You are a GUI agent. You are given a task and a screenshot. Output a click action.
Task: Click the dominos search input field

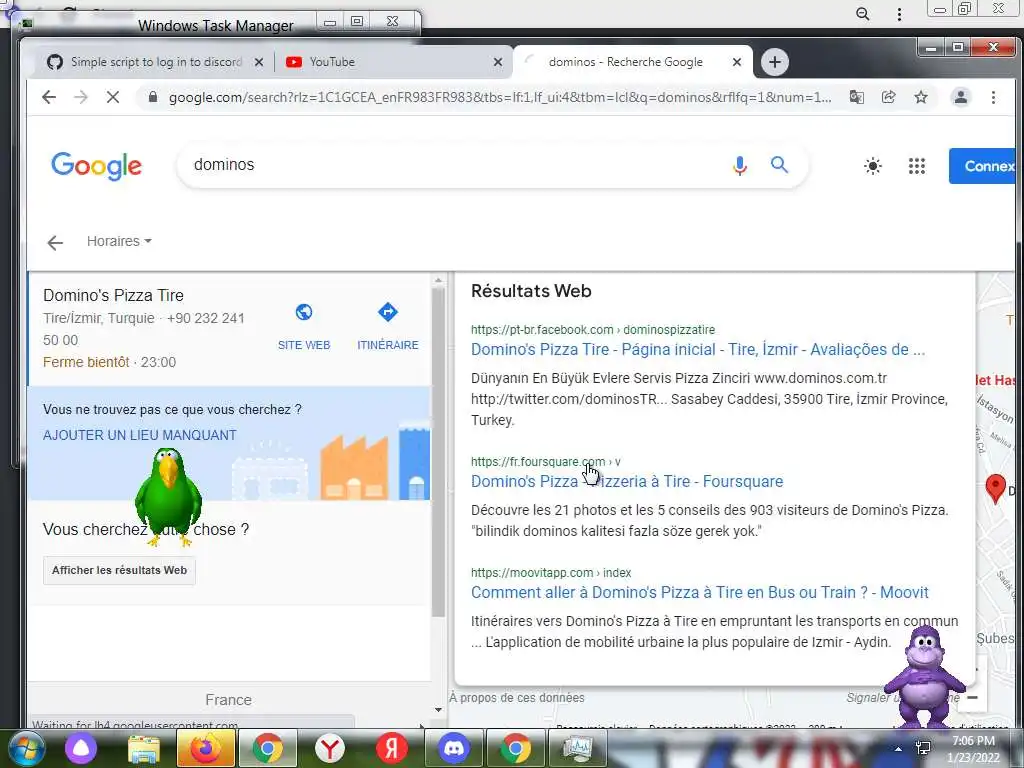coord(457,165)
